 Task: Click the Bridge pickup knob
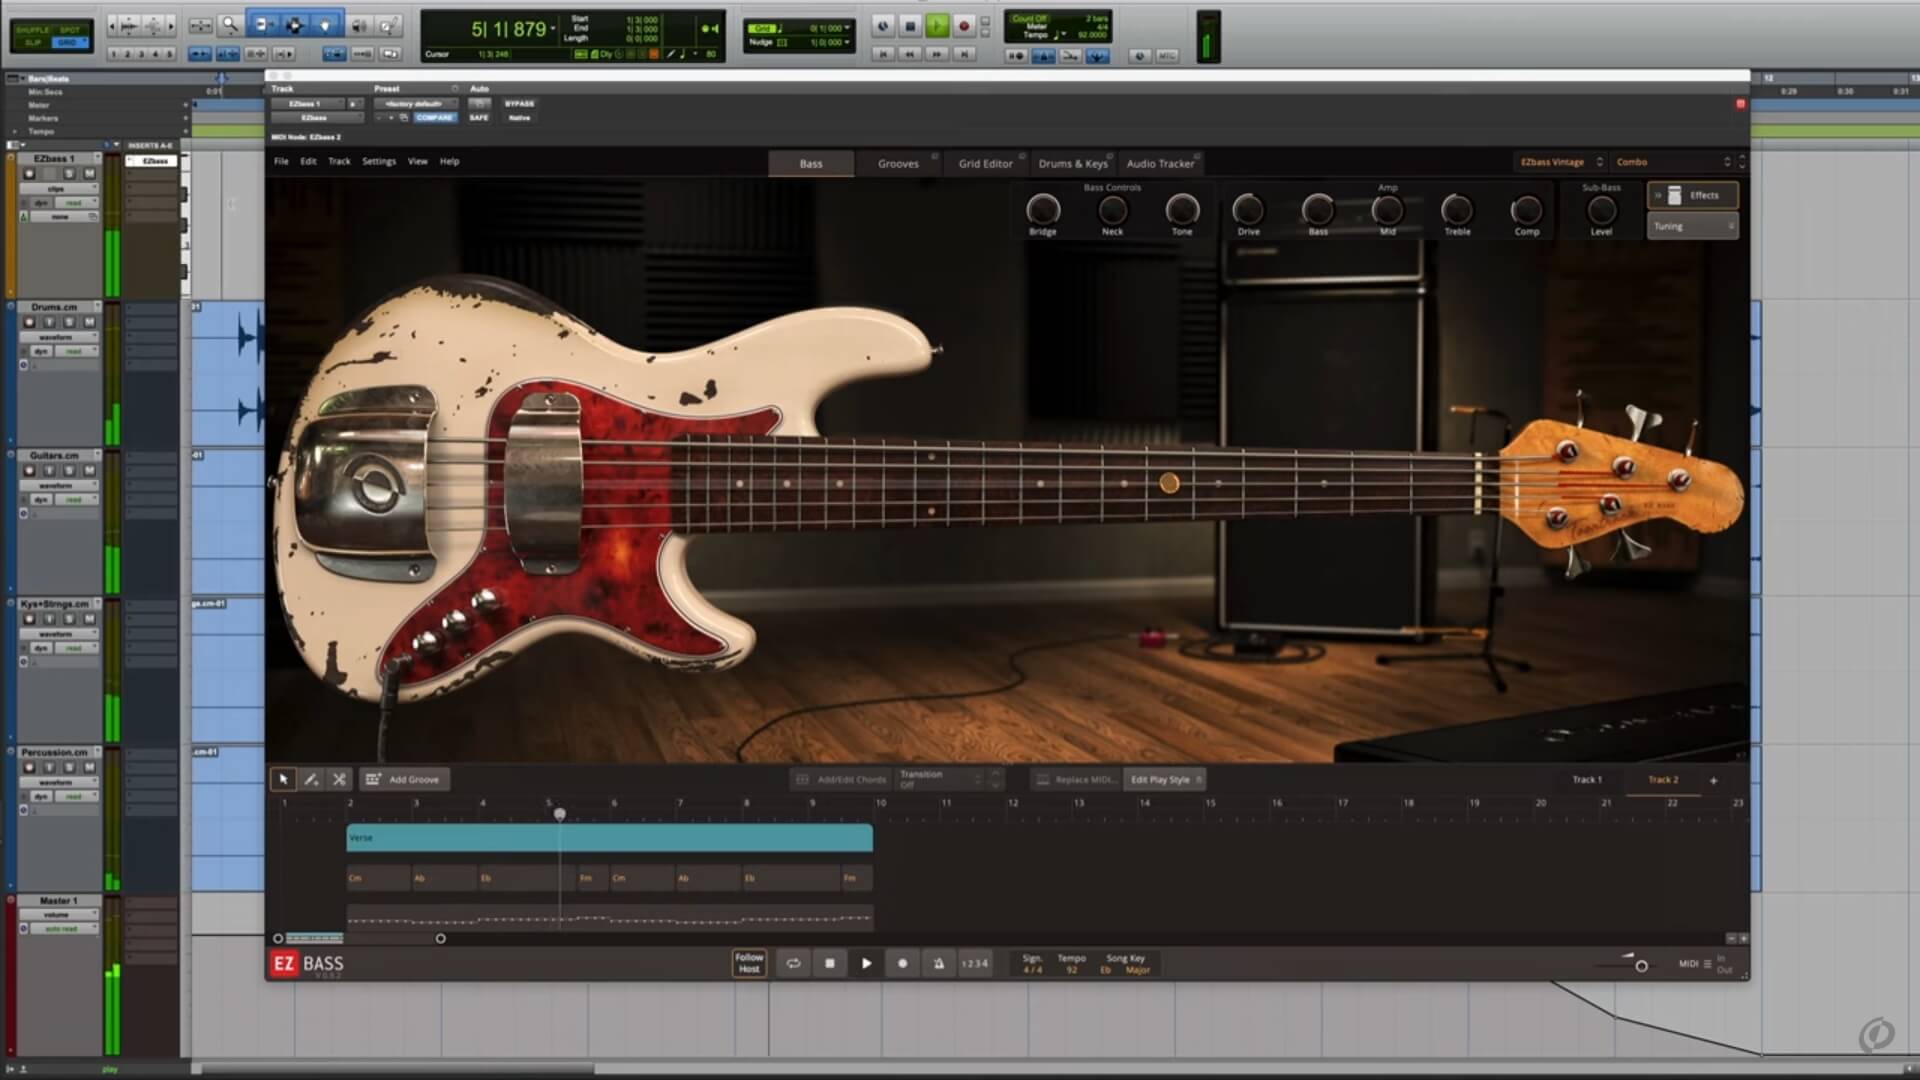[1042, 210]
